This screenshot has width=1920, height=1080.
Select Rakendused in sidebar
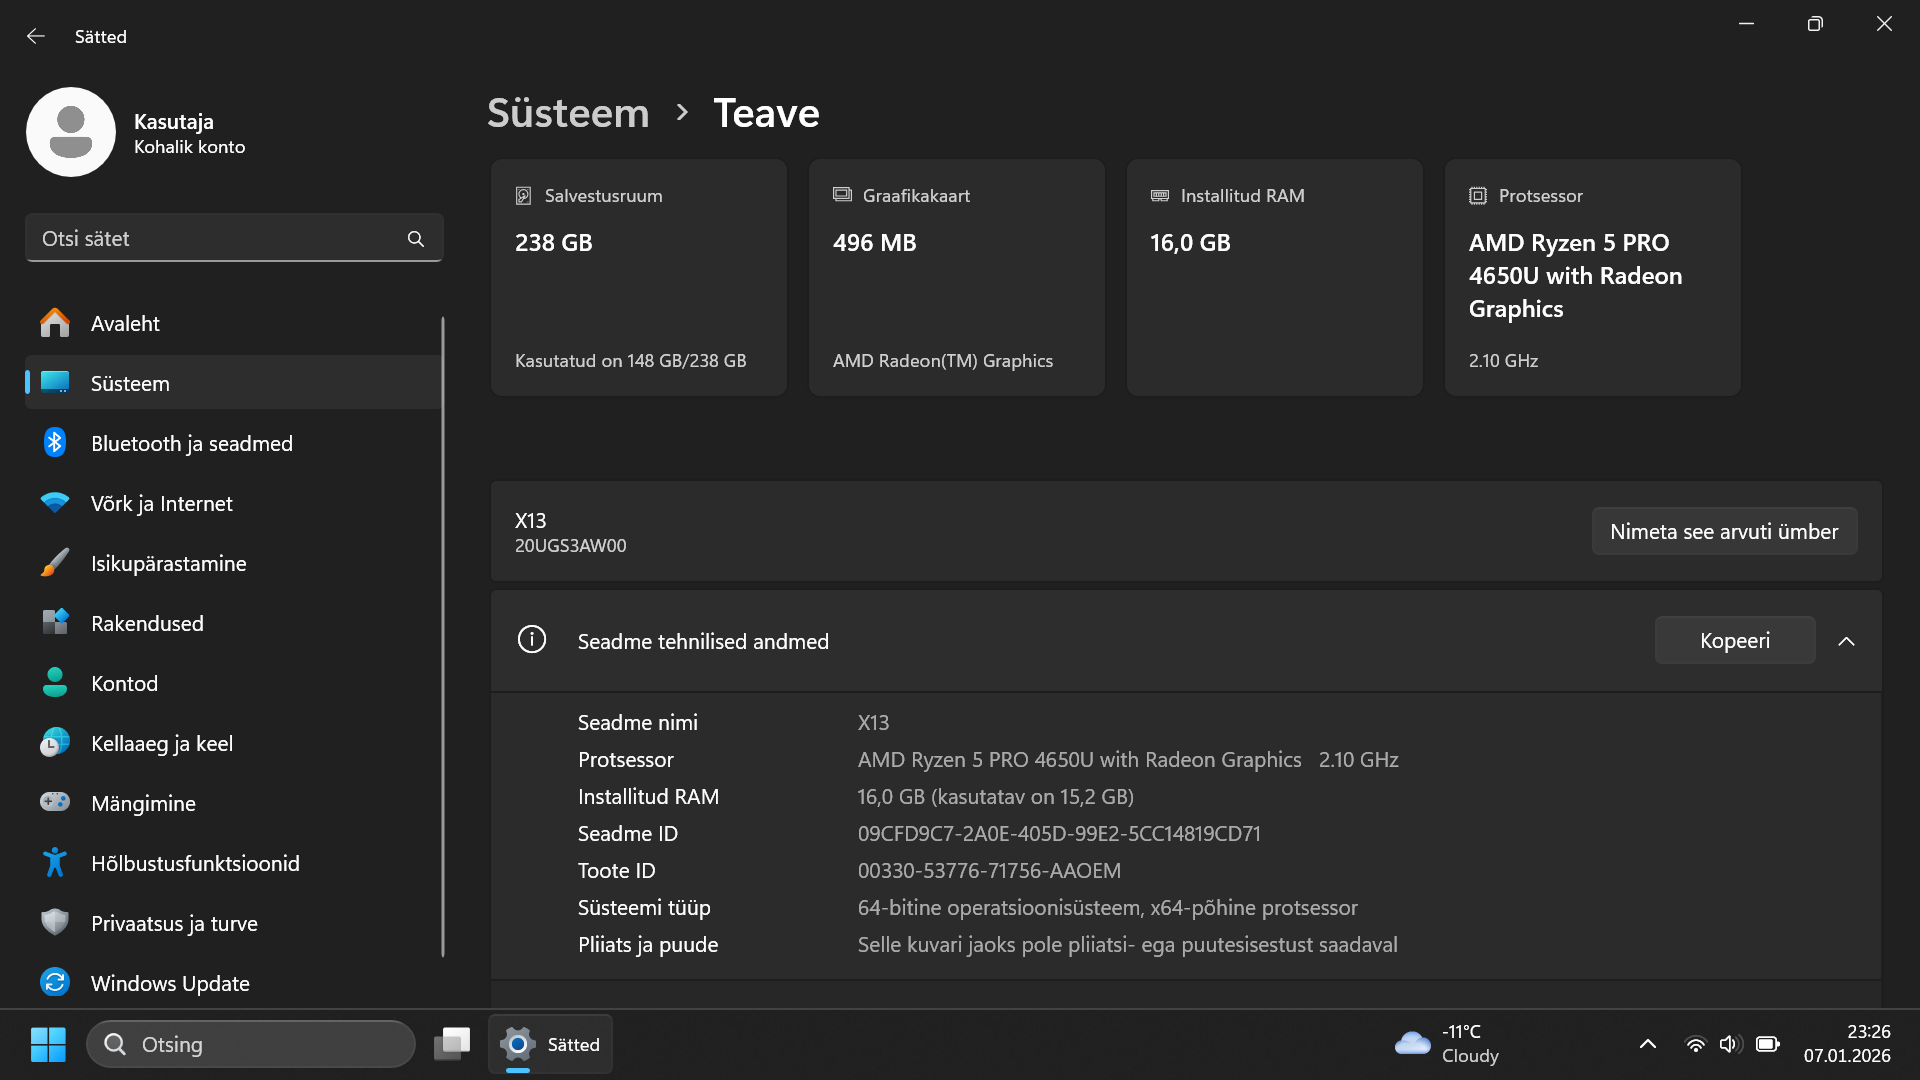point(147,623)
